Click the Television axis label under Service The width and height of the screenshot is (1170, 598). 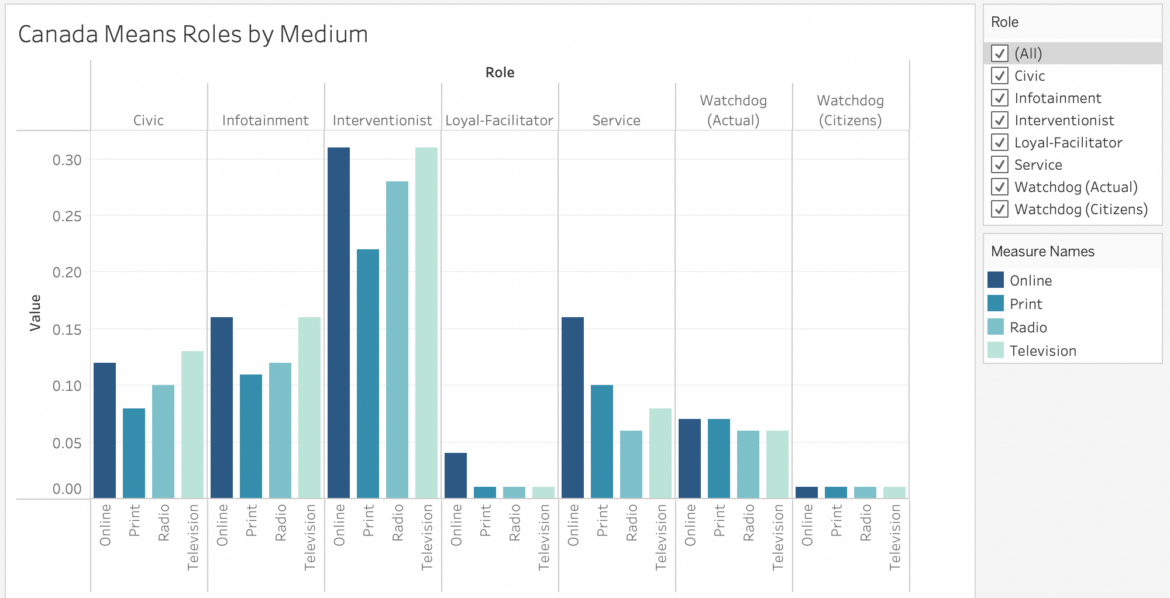661,535
